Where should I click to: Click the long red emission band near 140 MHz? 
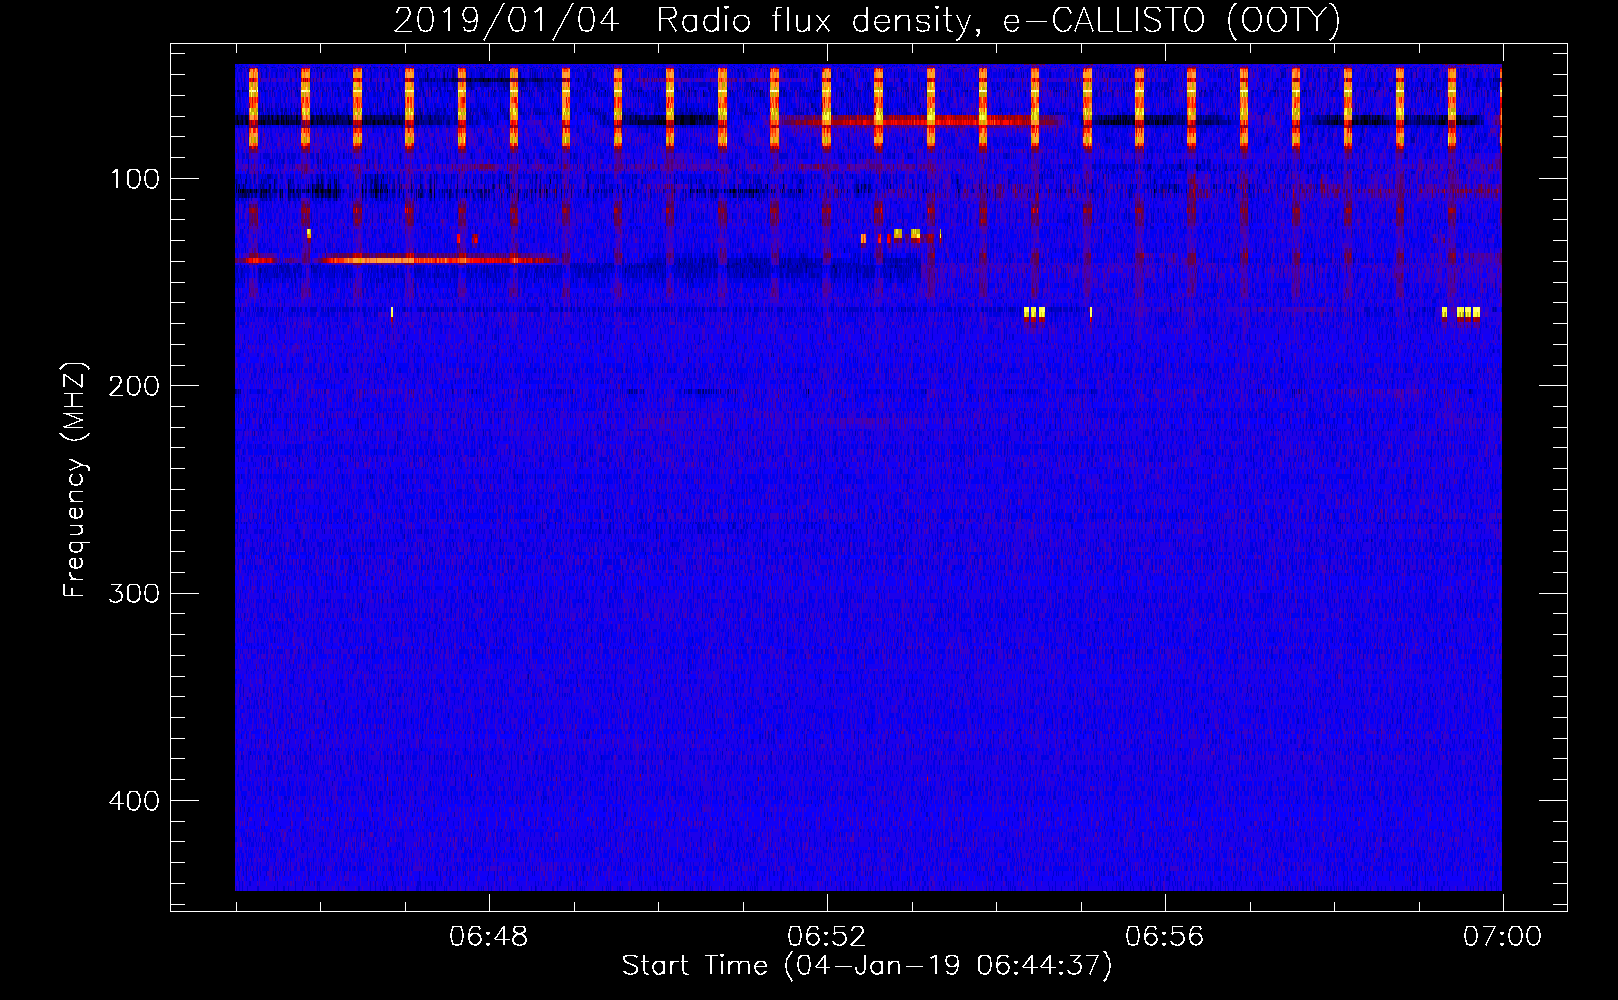point(437,260)
